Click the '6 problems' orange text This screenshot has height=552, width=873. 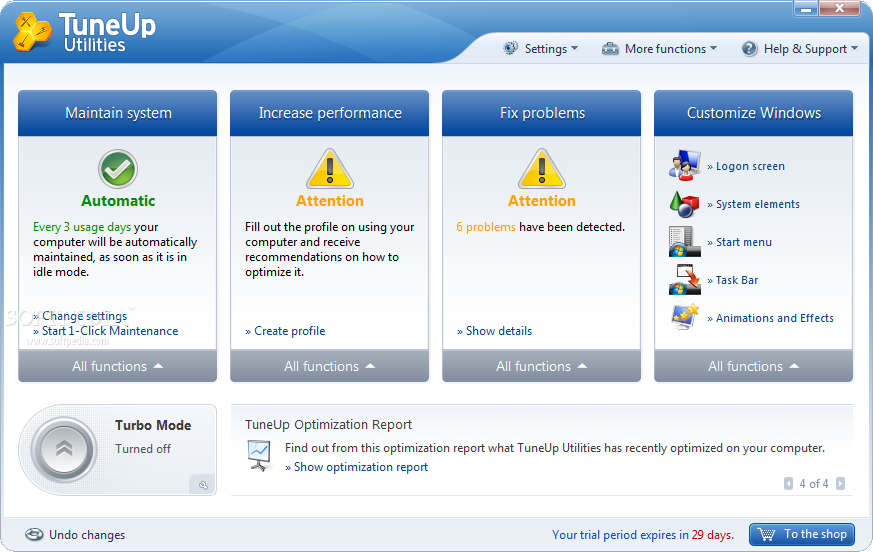(x=486, y=227)
